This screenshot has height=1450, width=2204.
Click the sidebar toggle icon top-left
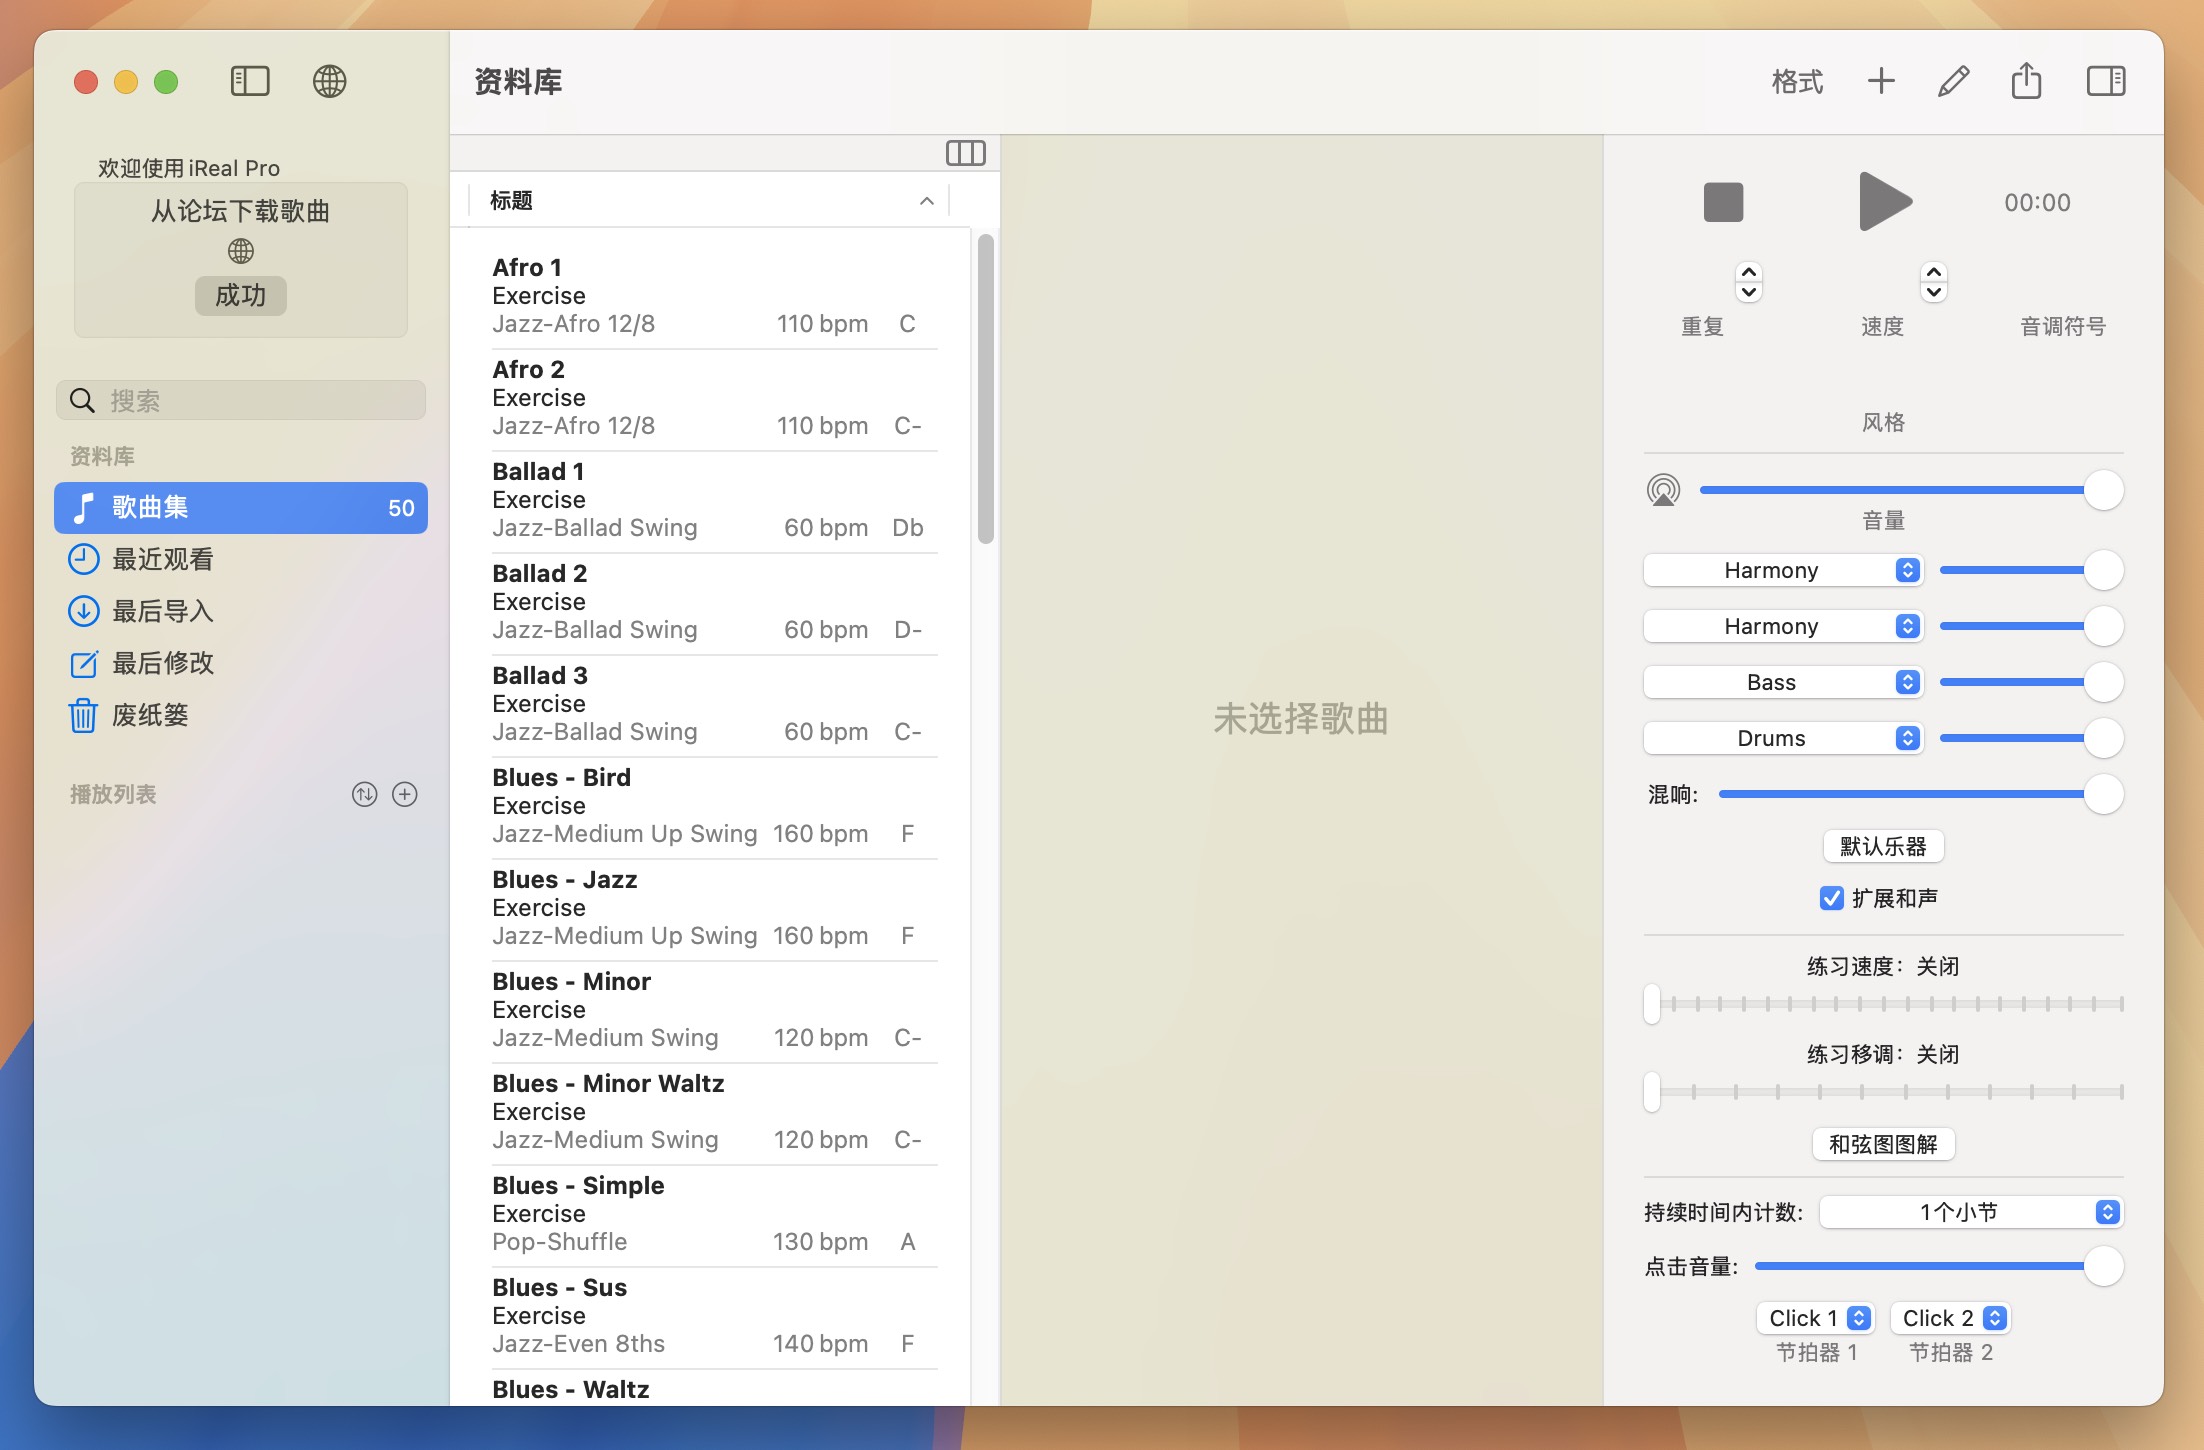(x=249, y=81)
